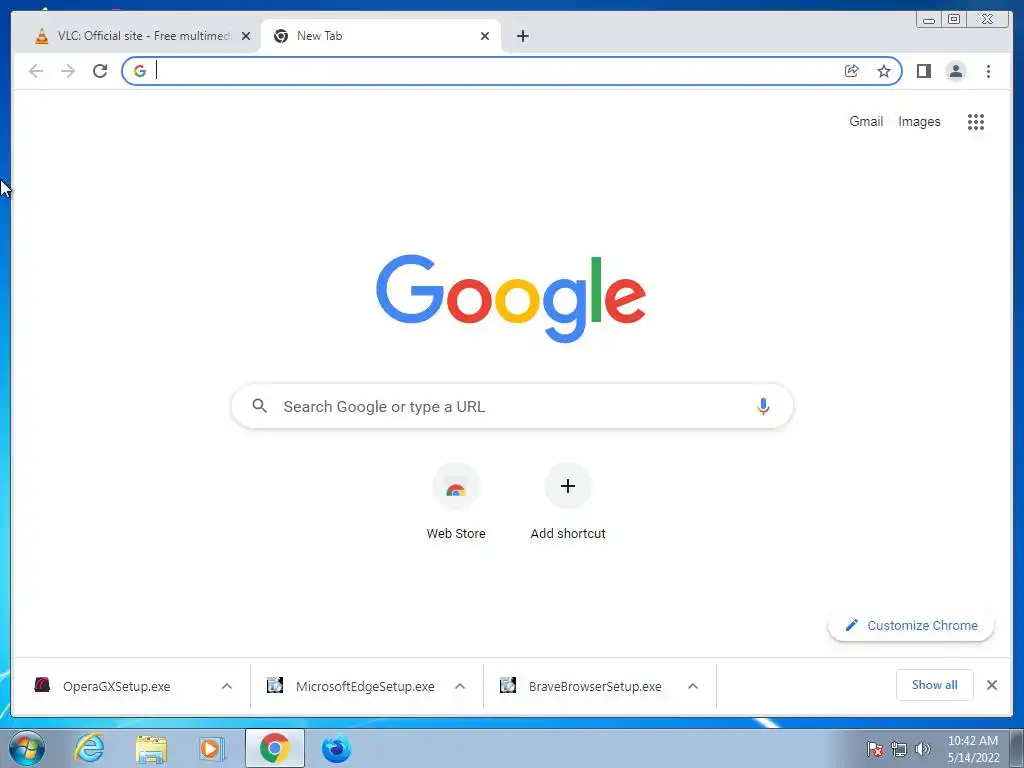Image resolution: width=1024 pixels, height=768 pixels.
Task: Share this page icon in address bar
Action: click(x=852, y=71)
